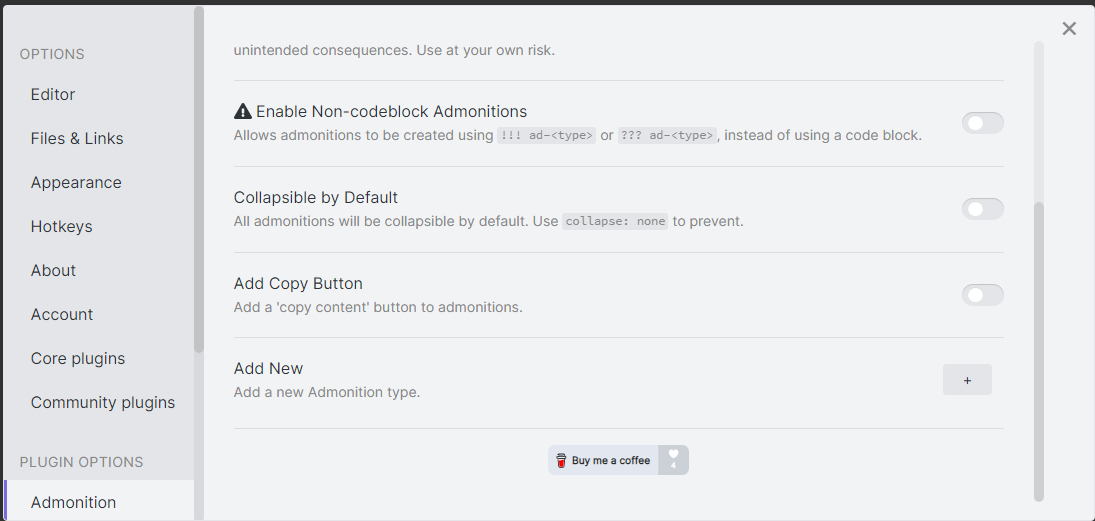This screenshot has height=521, width=1095.
Task: Switch to Core plugins settings
Action: 78,359
